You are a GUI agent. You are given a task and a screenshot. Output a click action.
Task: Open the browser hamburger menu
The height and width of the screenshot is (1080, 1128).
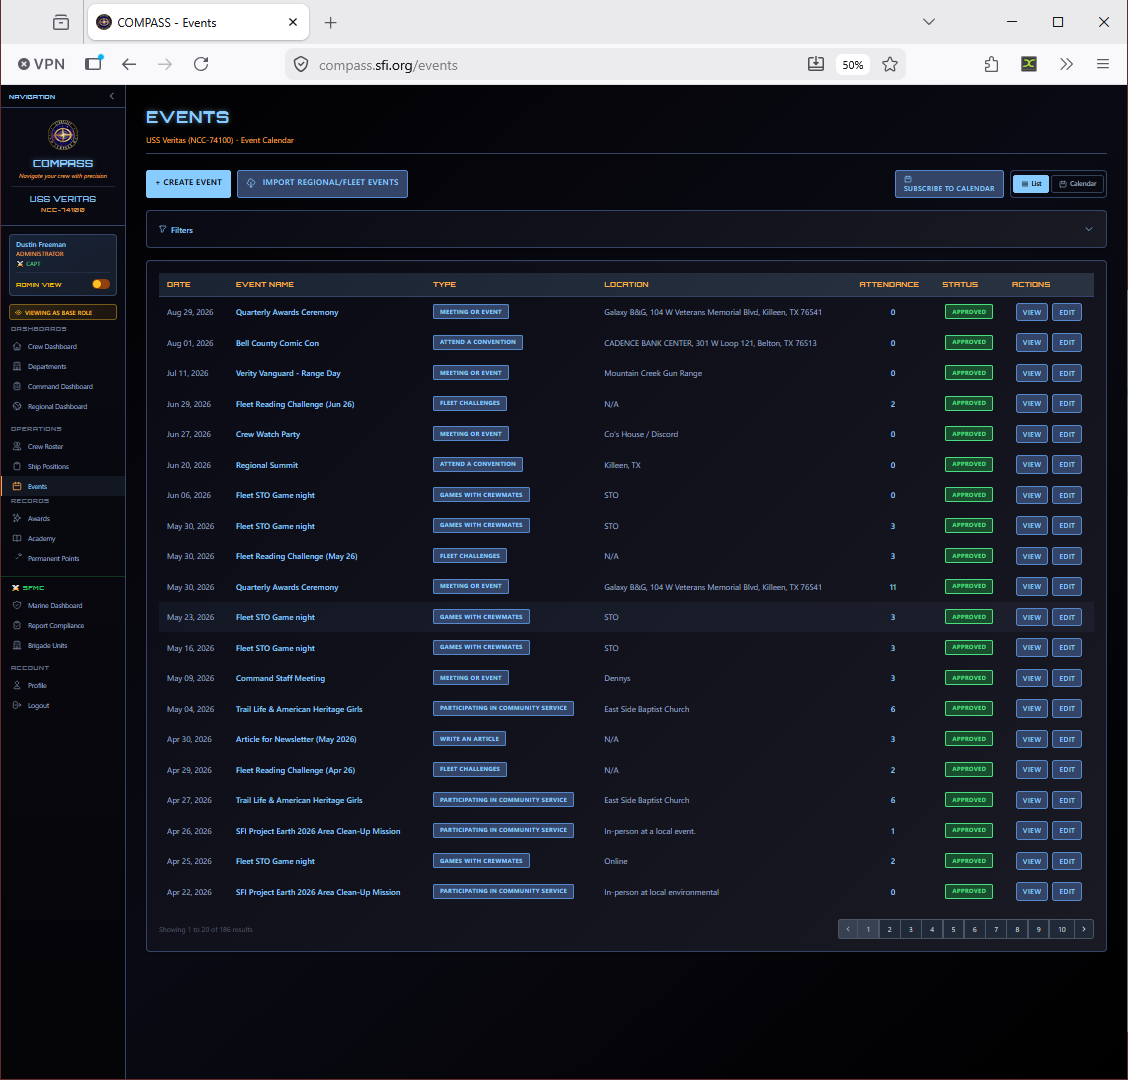[1102, 64]
